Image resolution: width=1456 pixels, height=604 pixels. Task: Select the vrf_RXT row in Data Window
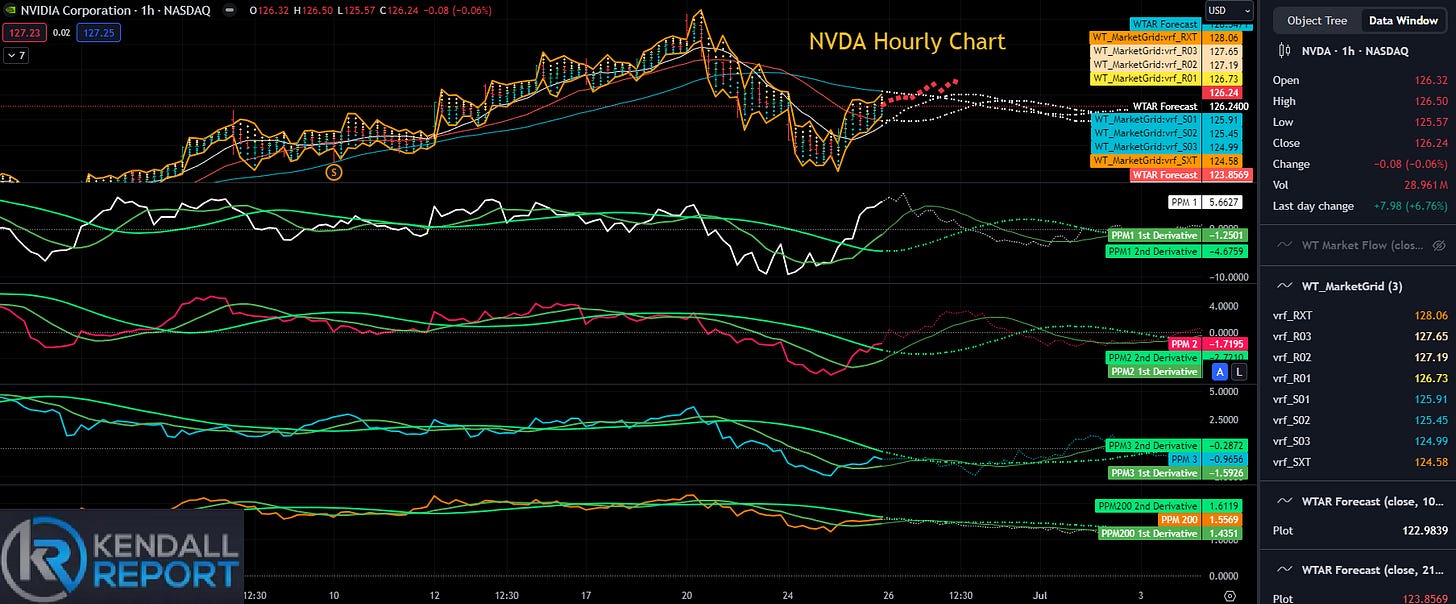click(x=1362, y=315)
